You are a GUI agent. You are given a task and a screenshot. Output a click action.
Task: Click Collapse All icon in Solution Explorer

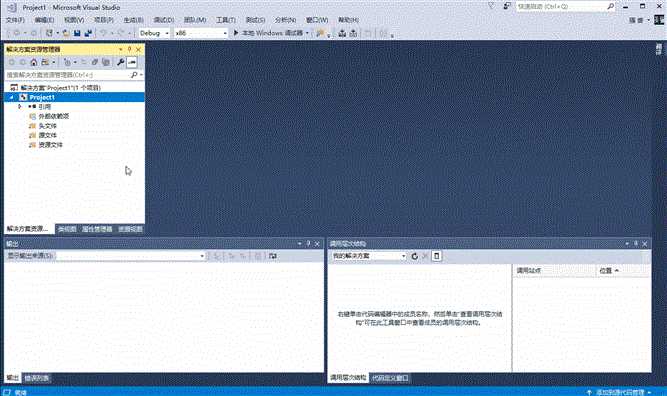coord(94,63)
